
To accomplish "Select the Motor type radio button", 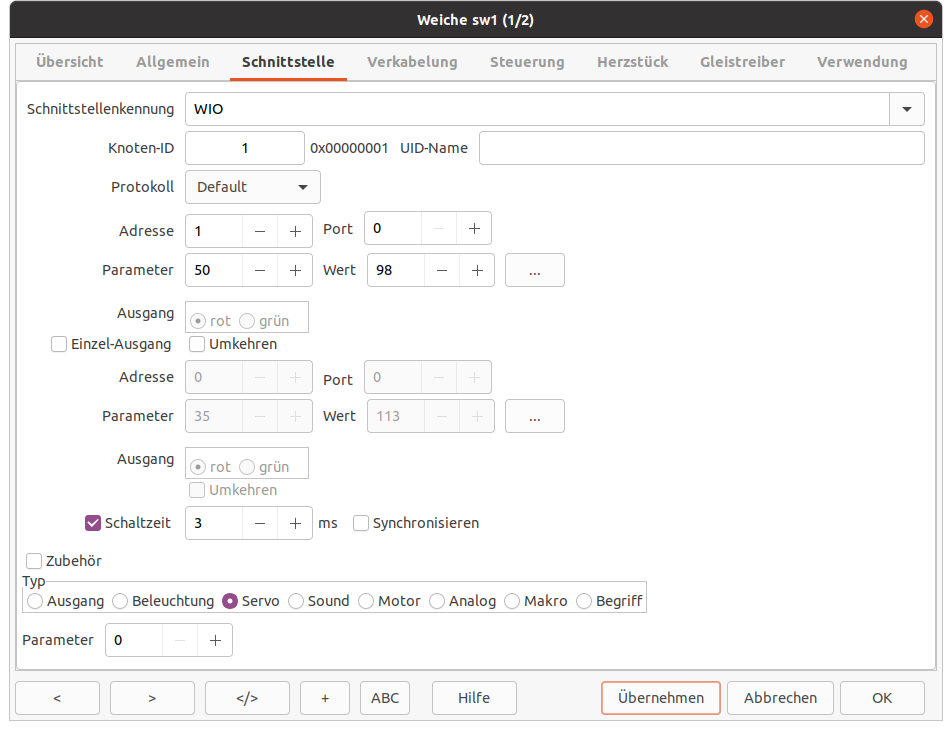I will coord(366,601).
